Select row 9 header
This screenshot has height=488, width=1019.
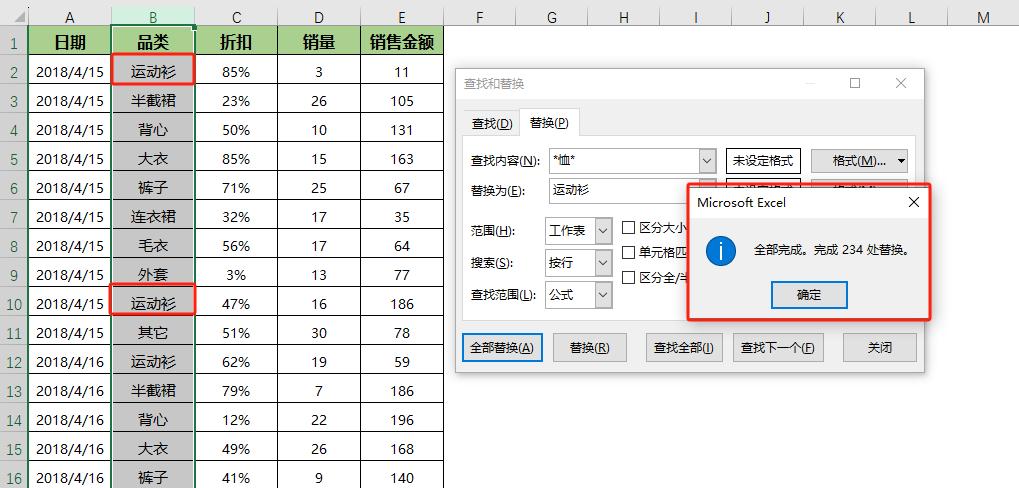click(x=14, y=275)
